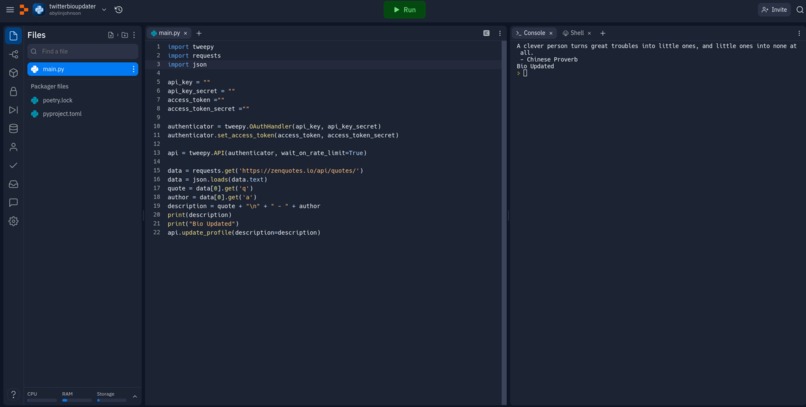Select main.py in the file tree

[x=83, y=69]
